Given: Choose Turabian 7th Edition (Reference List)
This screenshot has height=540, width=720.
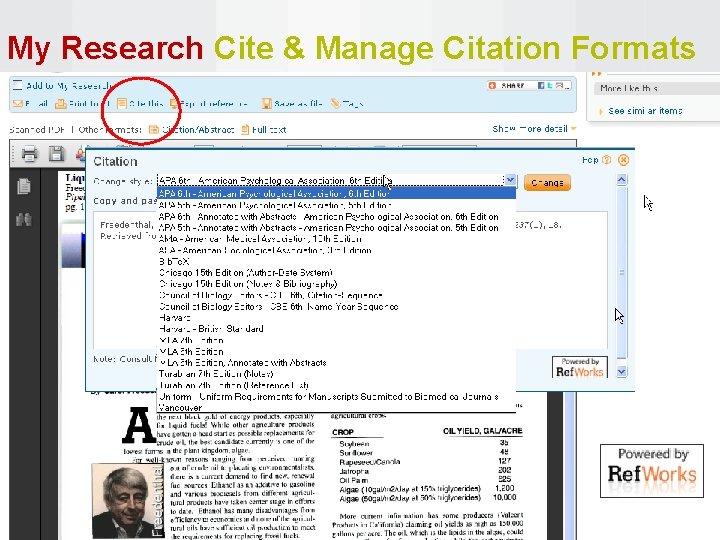Looking at the screenshot, I should pyautogui.click(x=336, y=385).
